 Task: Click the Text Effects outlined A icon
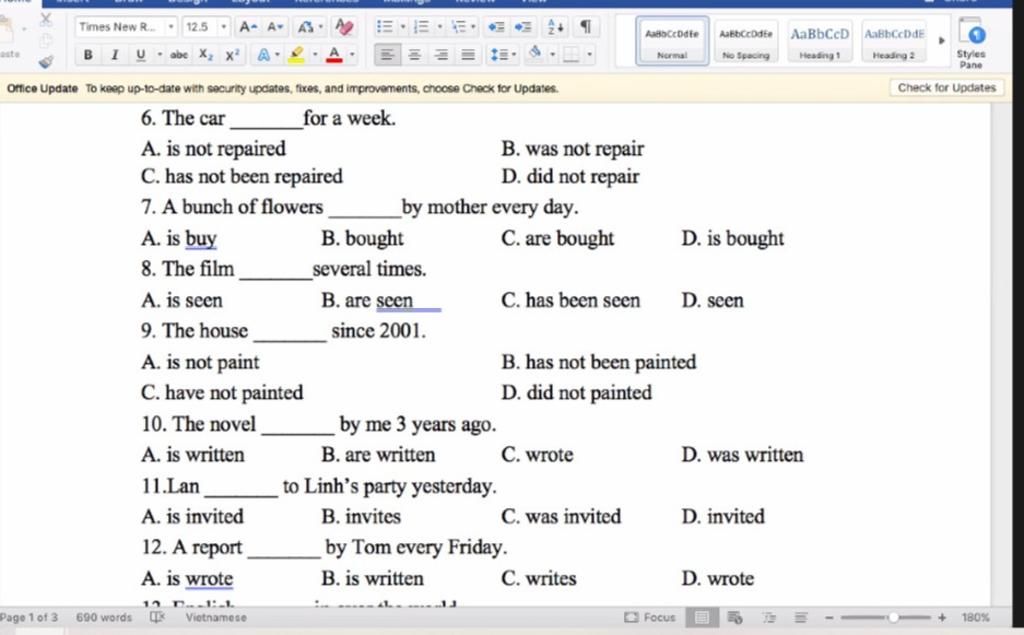[264, 55]
